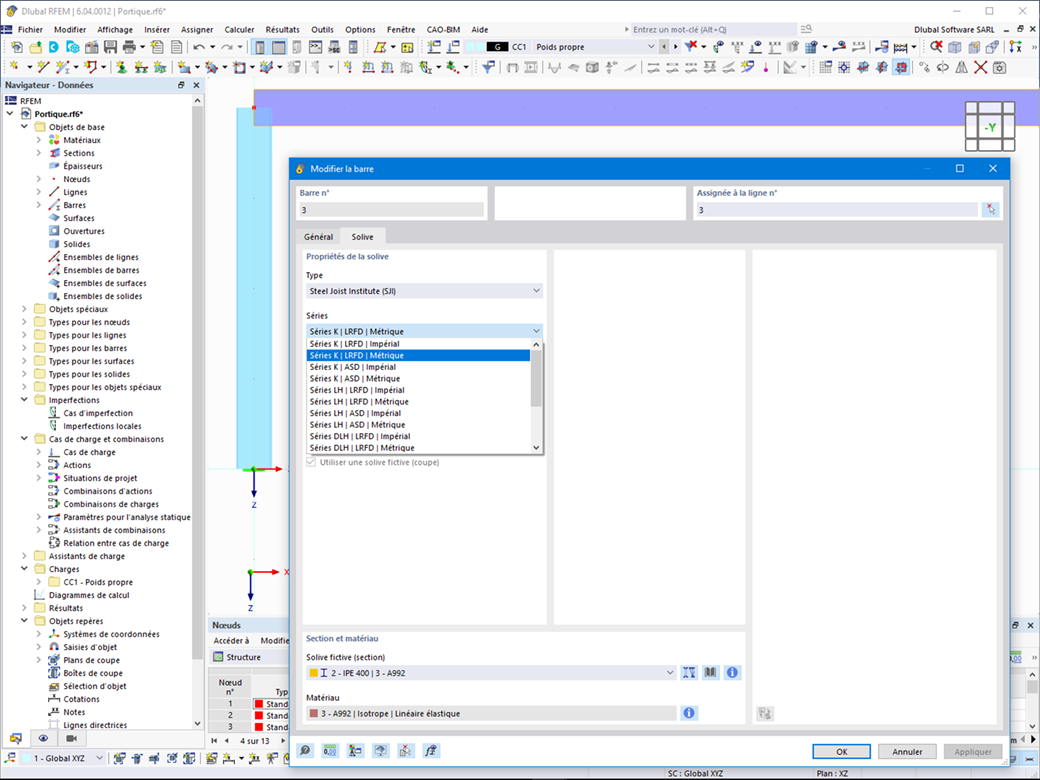1040x780 pixels.
Task: Click previous load case arrow button
Action: point(664,47)
